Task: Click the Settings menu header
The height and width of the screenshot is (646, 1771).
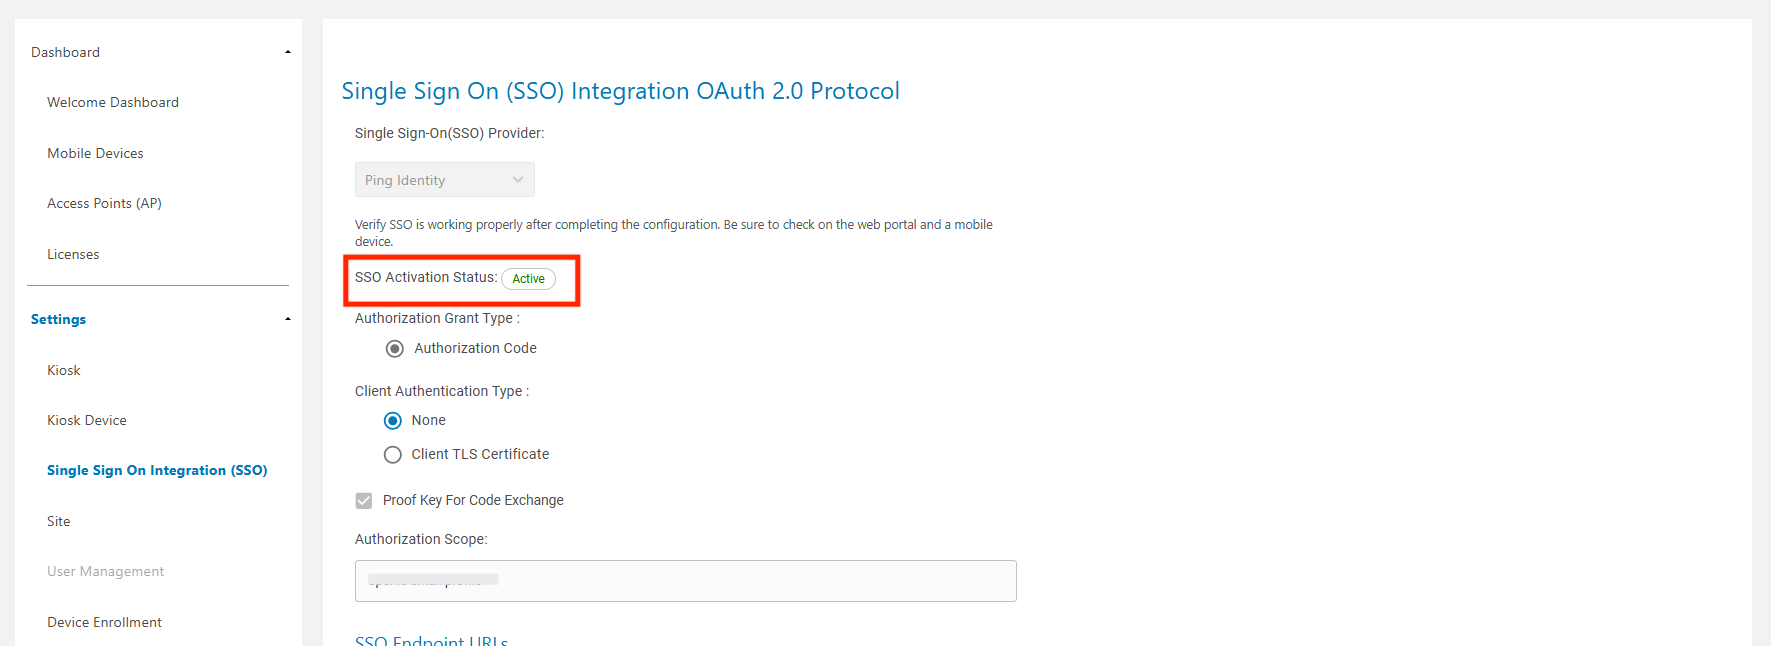Action: [x=59, y=319]
